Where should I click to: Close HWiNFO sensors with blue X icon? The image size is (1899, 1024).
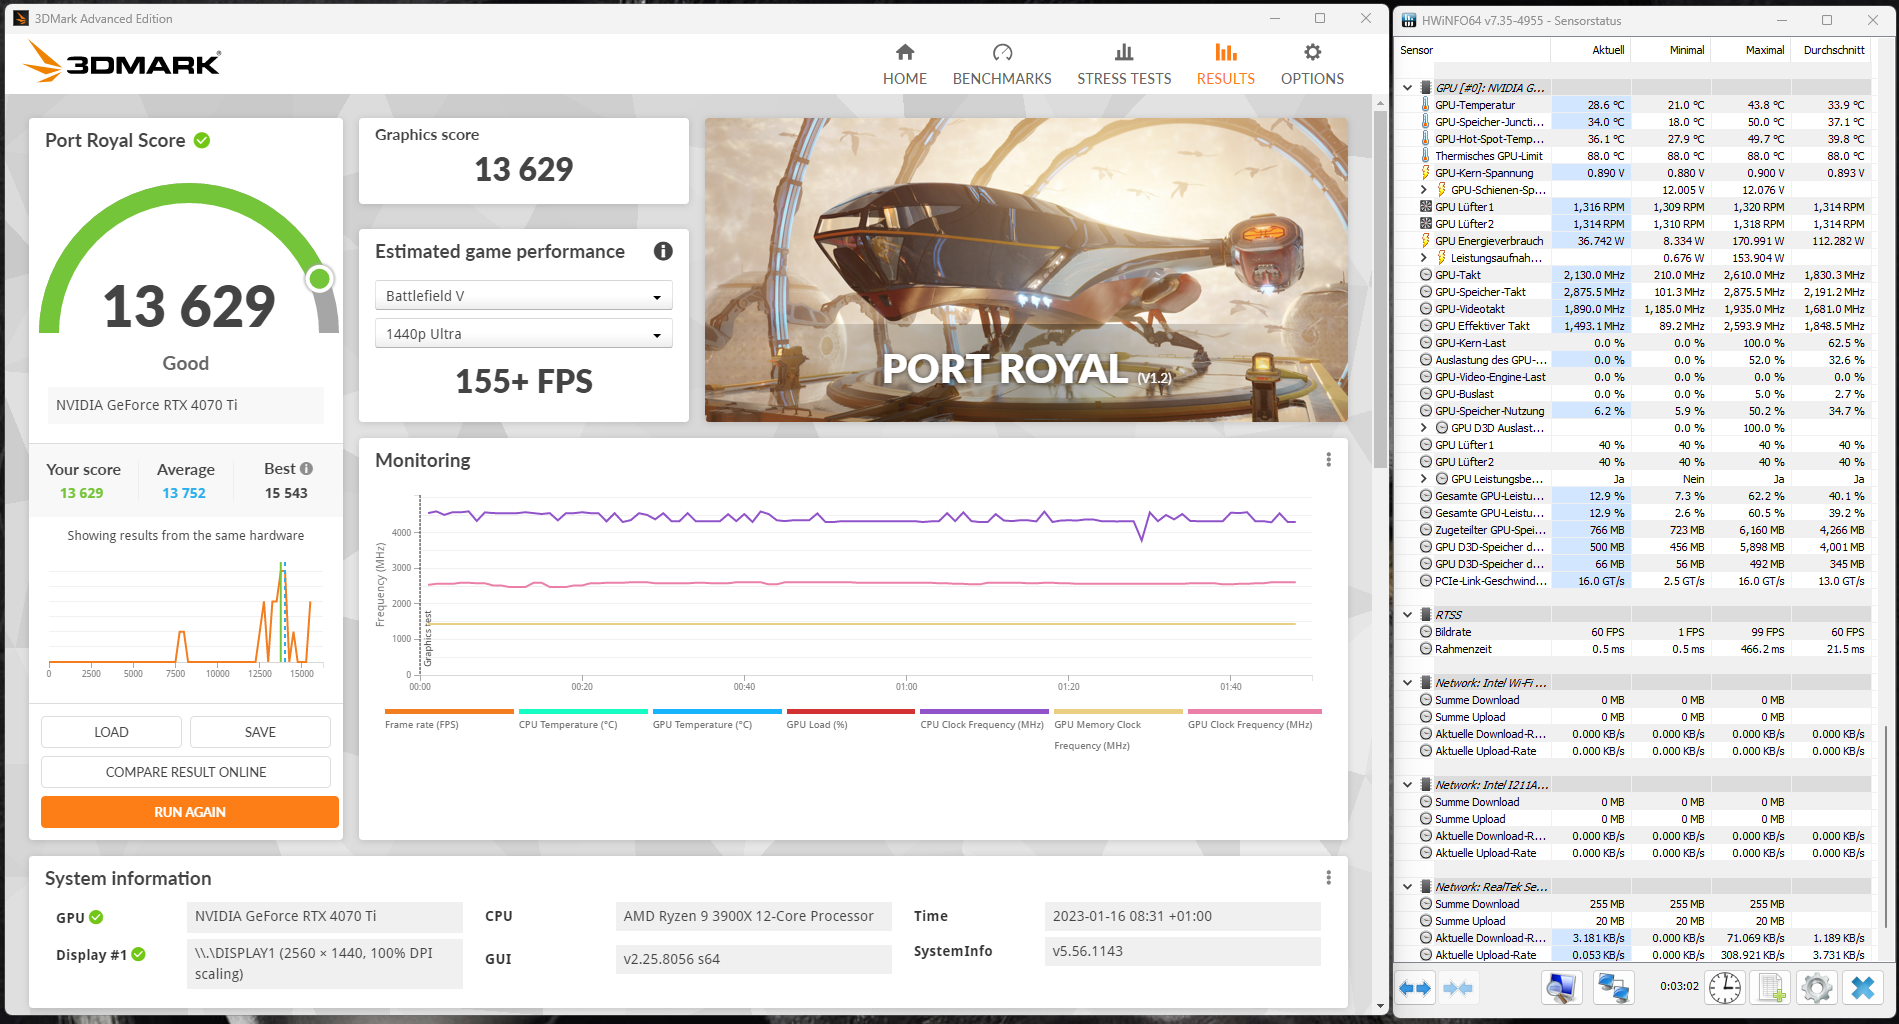pyautogui.click(x=1863, y=989)
